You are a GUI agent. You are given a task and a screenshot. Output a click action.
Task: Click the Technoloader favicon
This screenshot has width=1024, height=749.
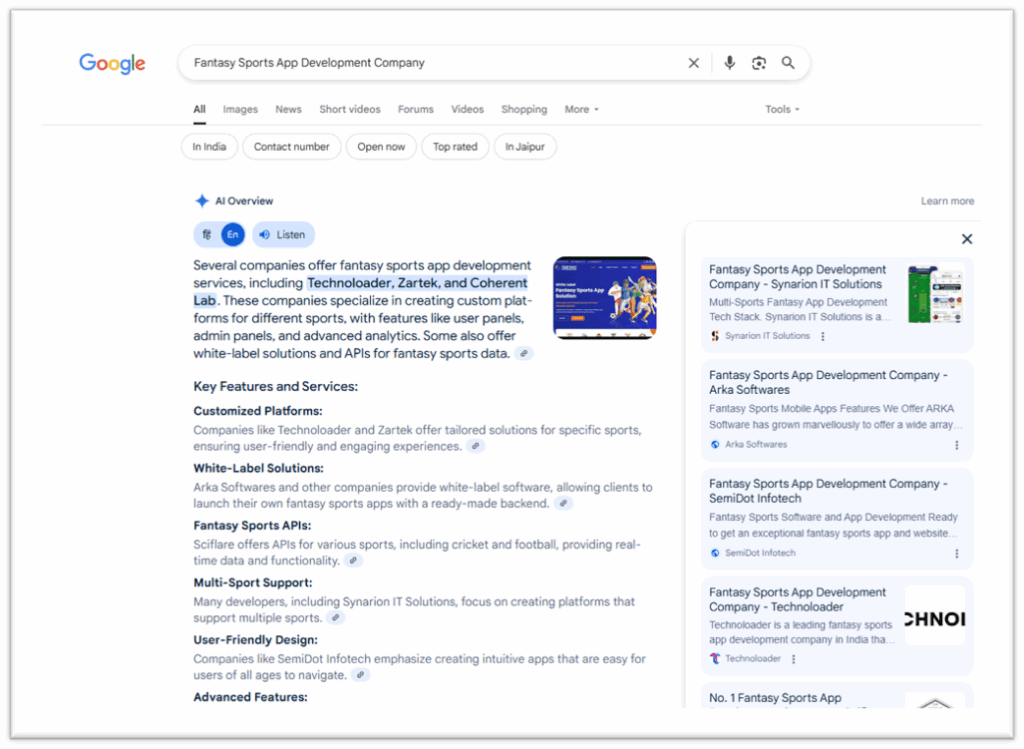[714, 658]
